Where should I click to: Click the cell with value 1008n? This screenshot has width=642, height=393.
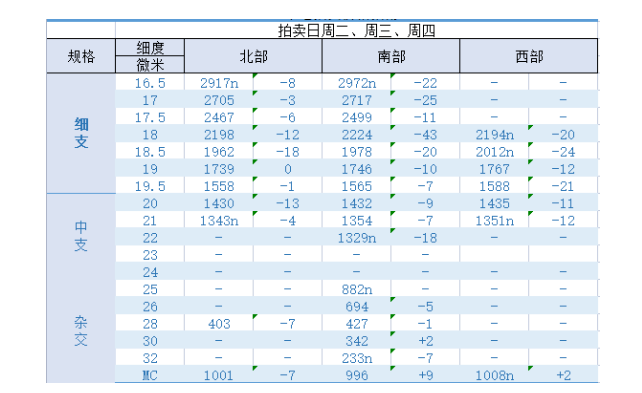pos(494,375)
